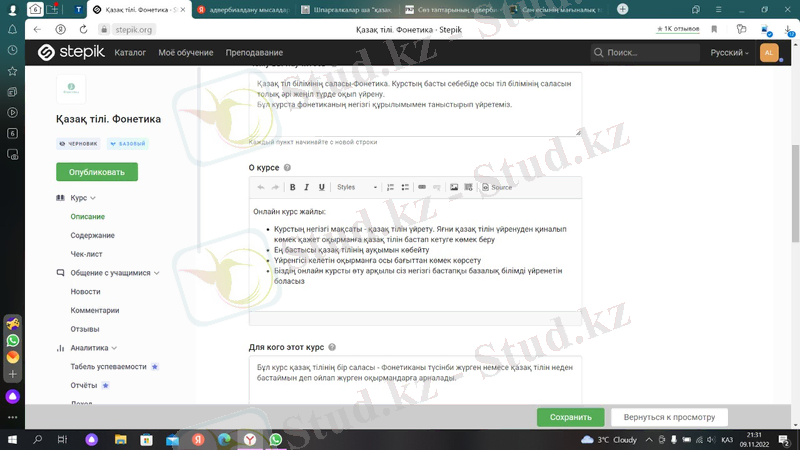Click the course logo thumbnail in sidebar
Image resolution: width=800 pixels, height=450 pixels.
tap(71, 89)
